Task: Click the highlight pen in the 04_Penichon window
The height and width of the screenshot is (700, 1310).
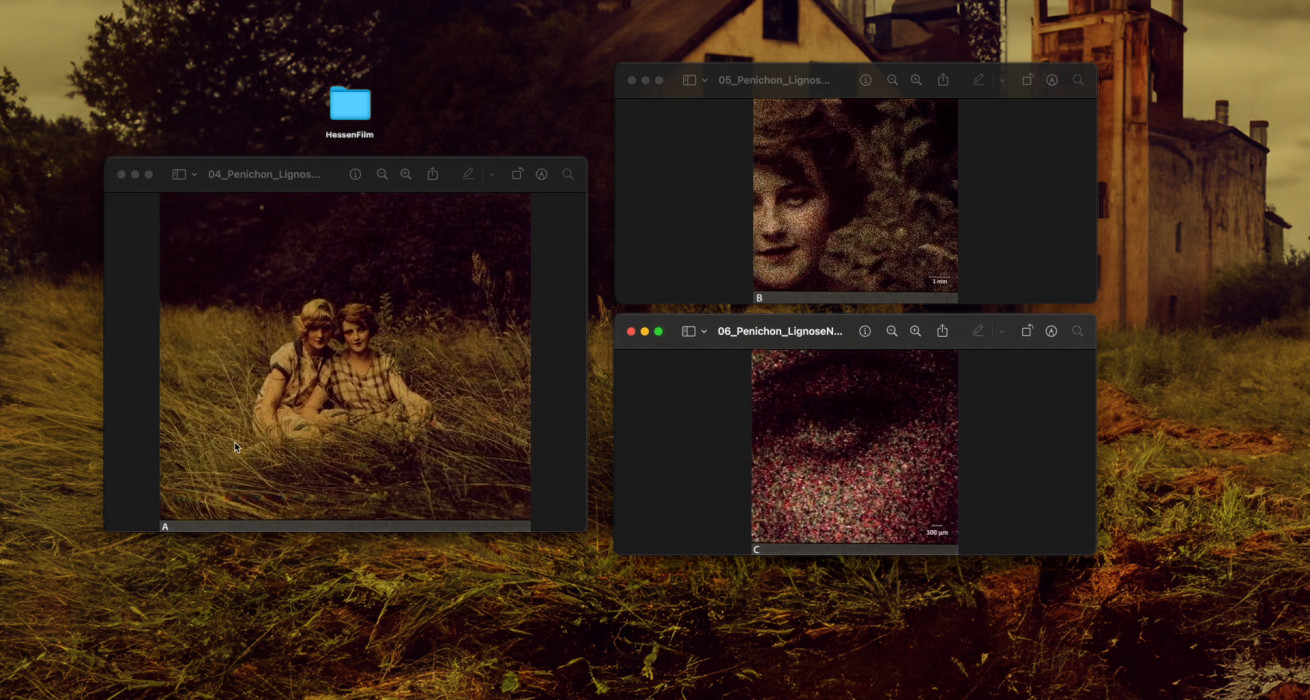Action: point(468,174)
